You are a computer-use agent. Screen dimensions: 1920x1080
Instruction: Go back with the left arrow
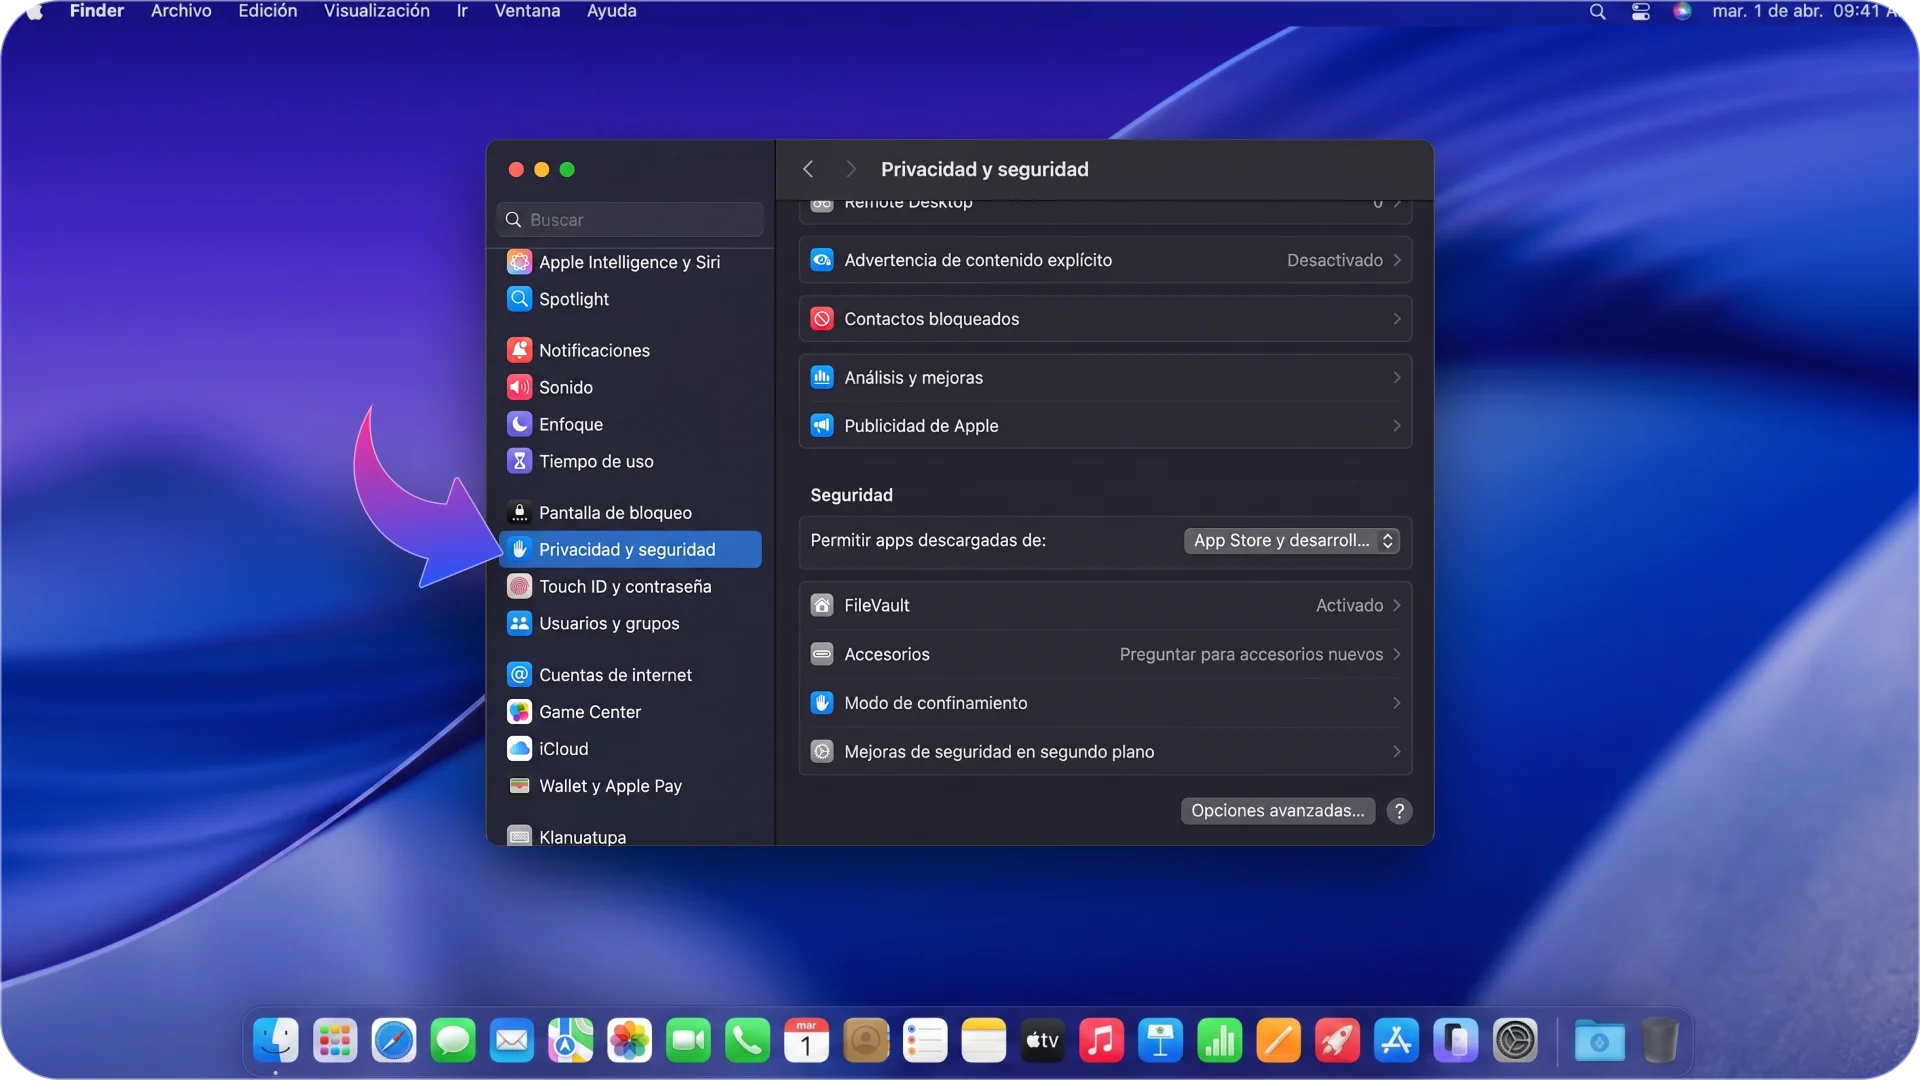point(808,169)
